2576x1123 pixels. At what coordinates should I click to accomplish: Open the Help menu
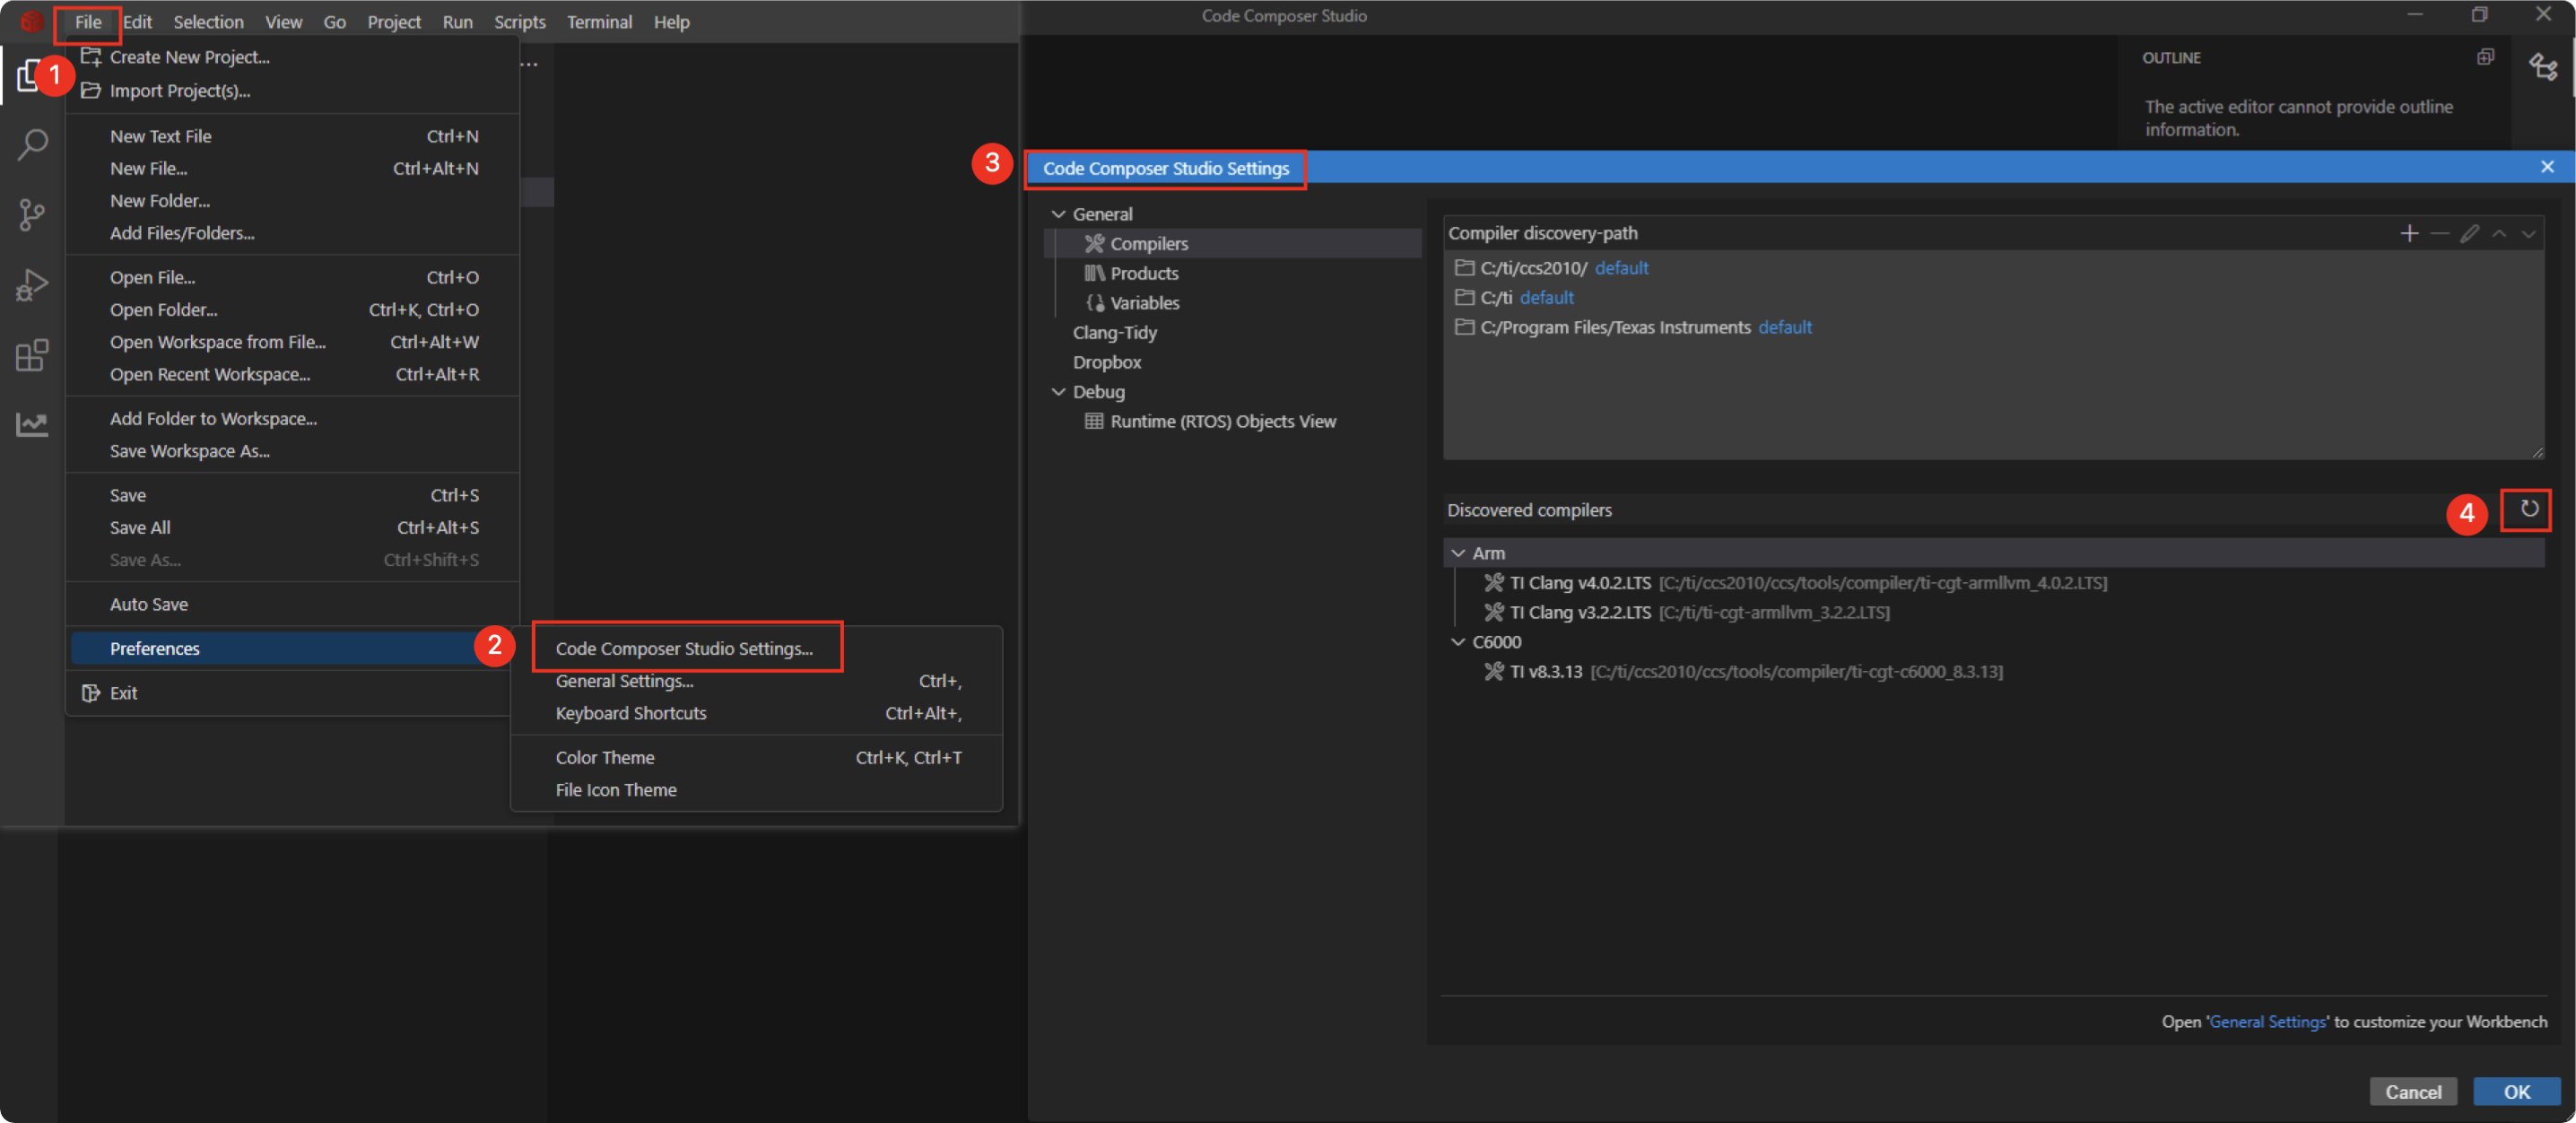tap(672, 21)
